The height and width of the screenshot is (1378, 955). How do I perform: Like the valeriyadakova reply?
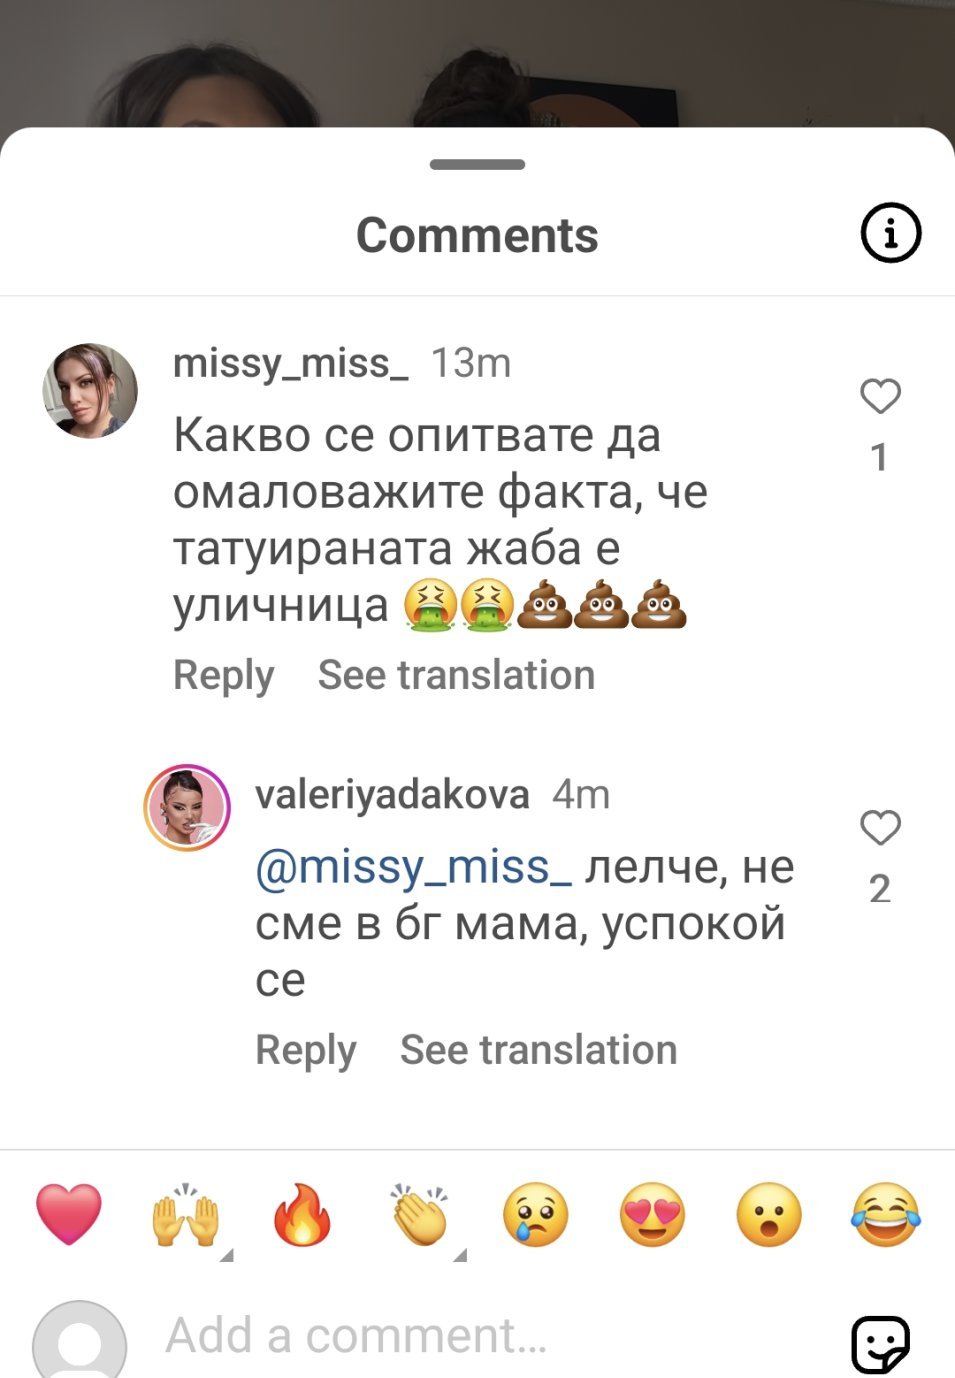coord(880,828)
